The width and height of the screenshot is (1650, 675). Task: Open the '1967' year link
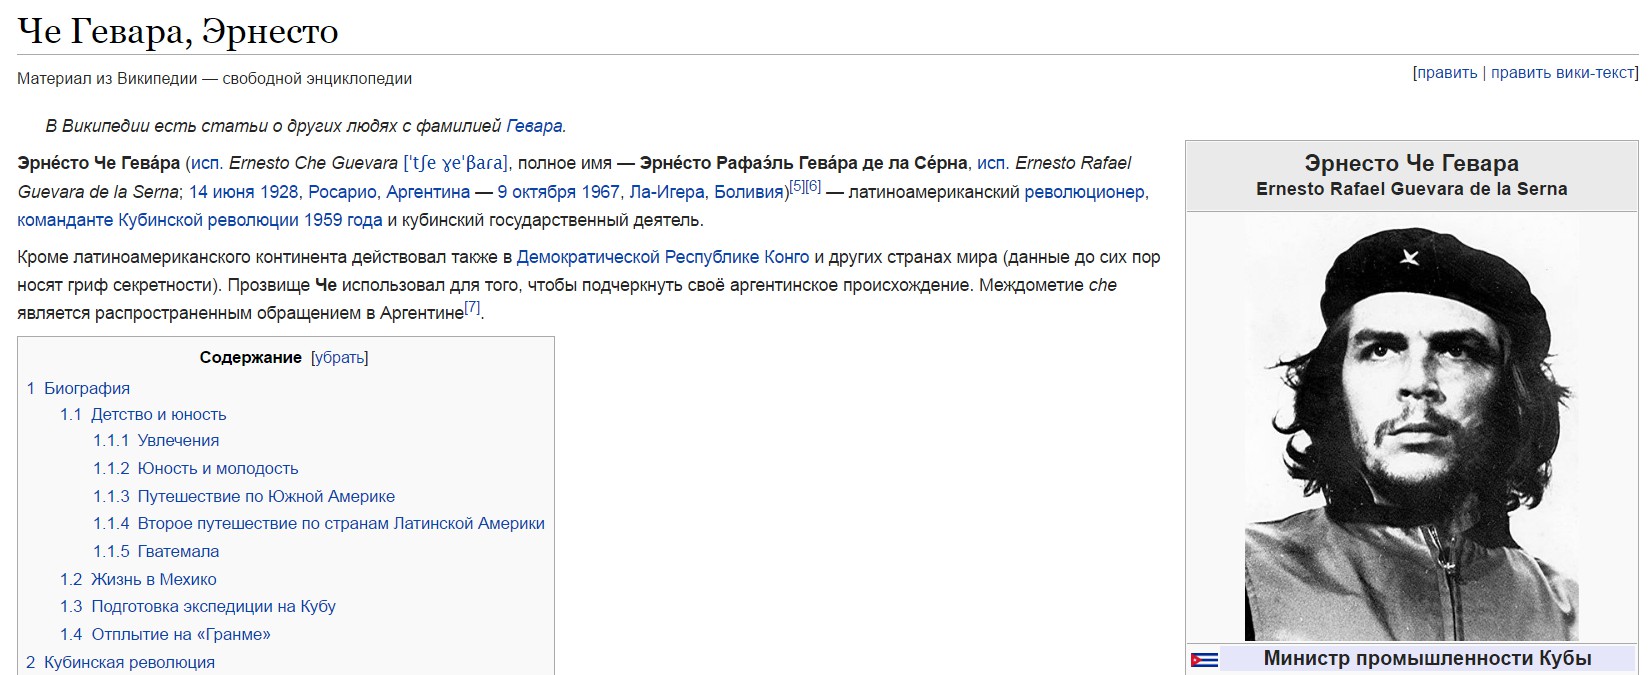click(600, 192)
